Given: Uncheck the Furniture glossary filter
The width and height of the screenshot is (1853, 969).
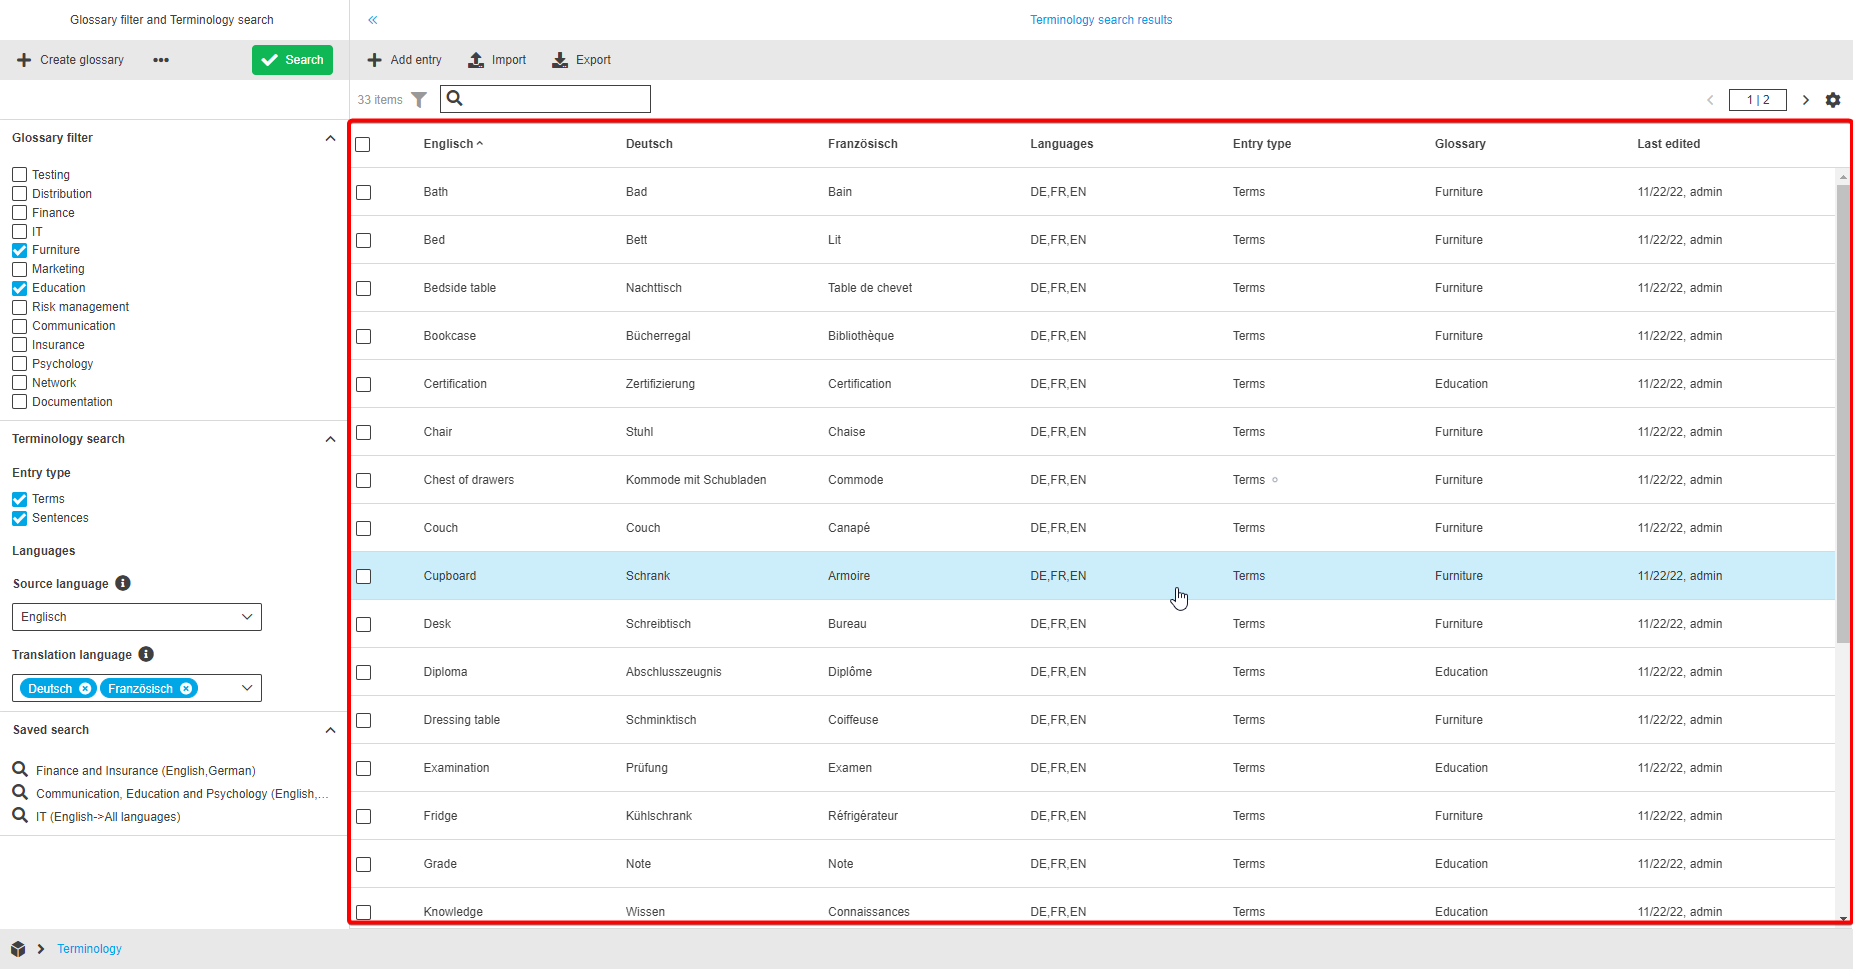Looking at the screenshot, I should click(x=20, y=250).
